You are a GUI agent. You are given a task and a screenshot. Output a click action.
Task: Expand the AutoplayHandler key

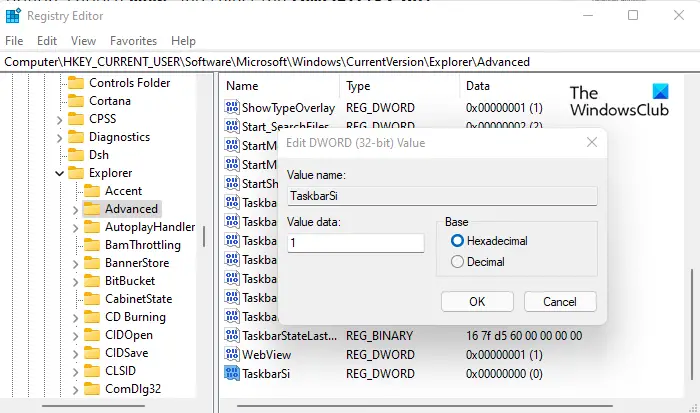[75, 228]
